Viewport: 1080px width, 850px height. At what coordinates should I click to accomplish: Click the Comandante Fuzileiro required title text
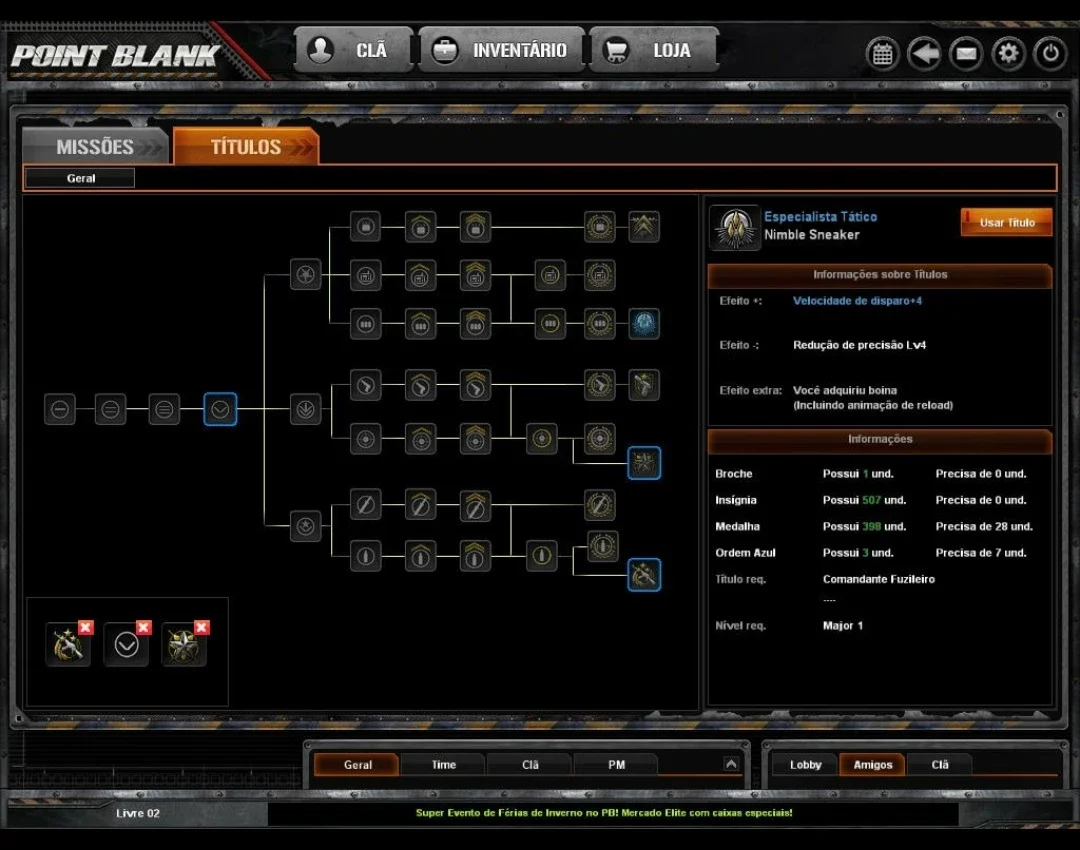(x=879, y=579)
